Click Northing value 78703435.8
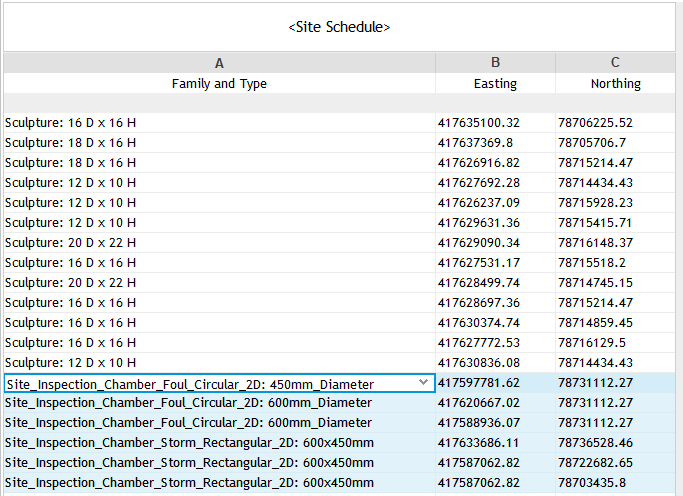This screenshot has width=683, height=496. tap(592, 483)
